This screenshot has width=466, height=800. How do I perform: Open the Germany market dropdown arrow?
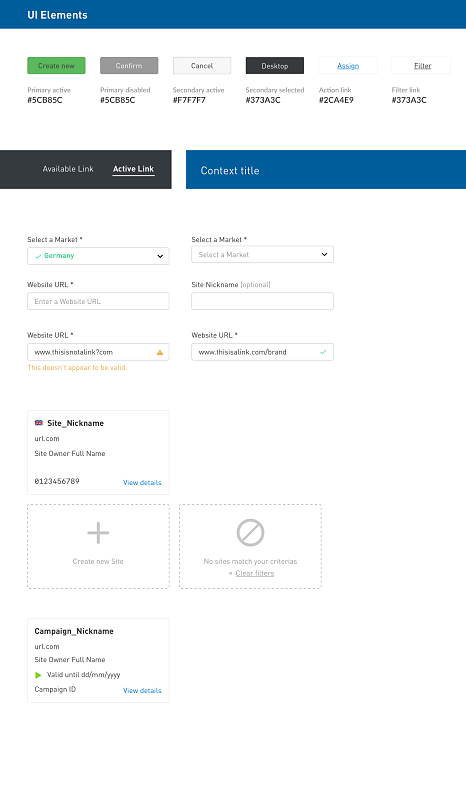[x=160, y=256]
